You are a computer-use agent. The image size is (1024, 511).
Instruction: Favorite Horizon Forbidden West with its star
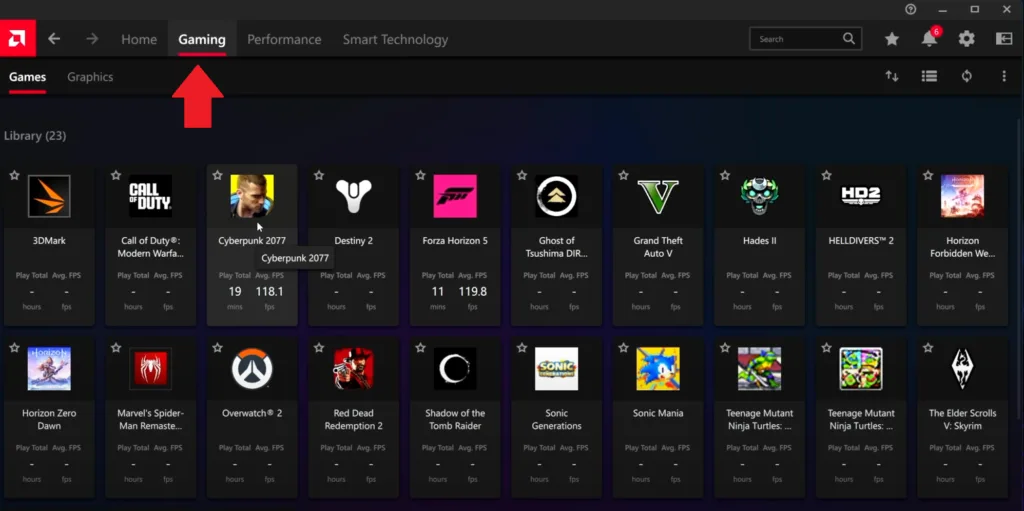point(928,176)
